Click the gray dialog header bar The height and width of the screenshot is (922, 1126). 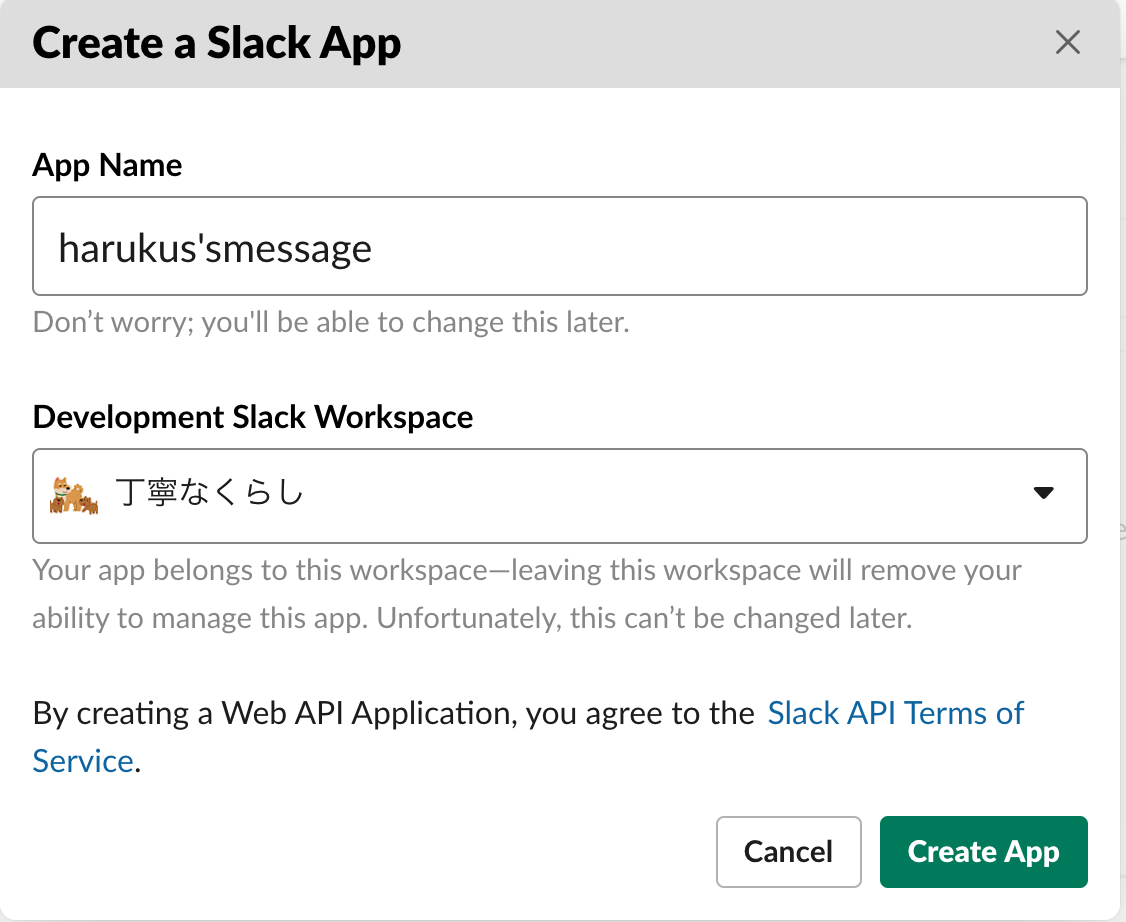coord(718,44)
